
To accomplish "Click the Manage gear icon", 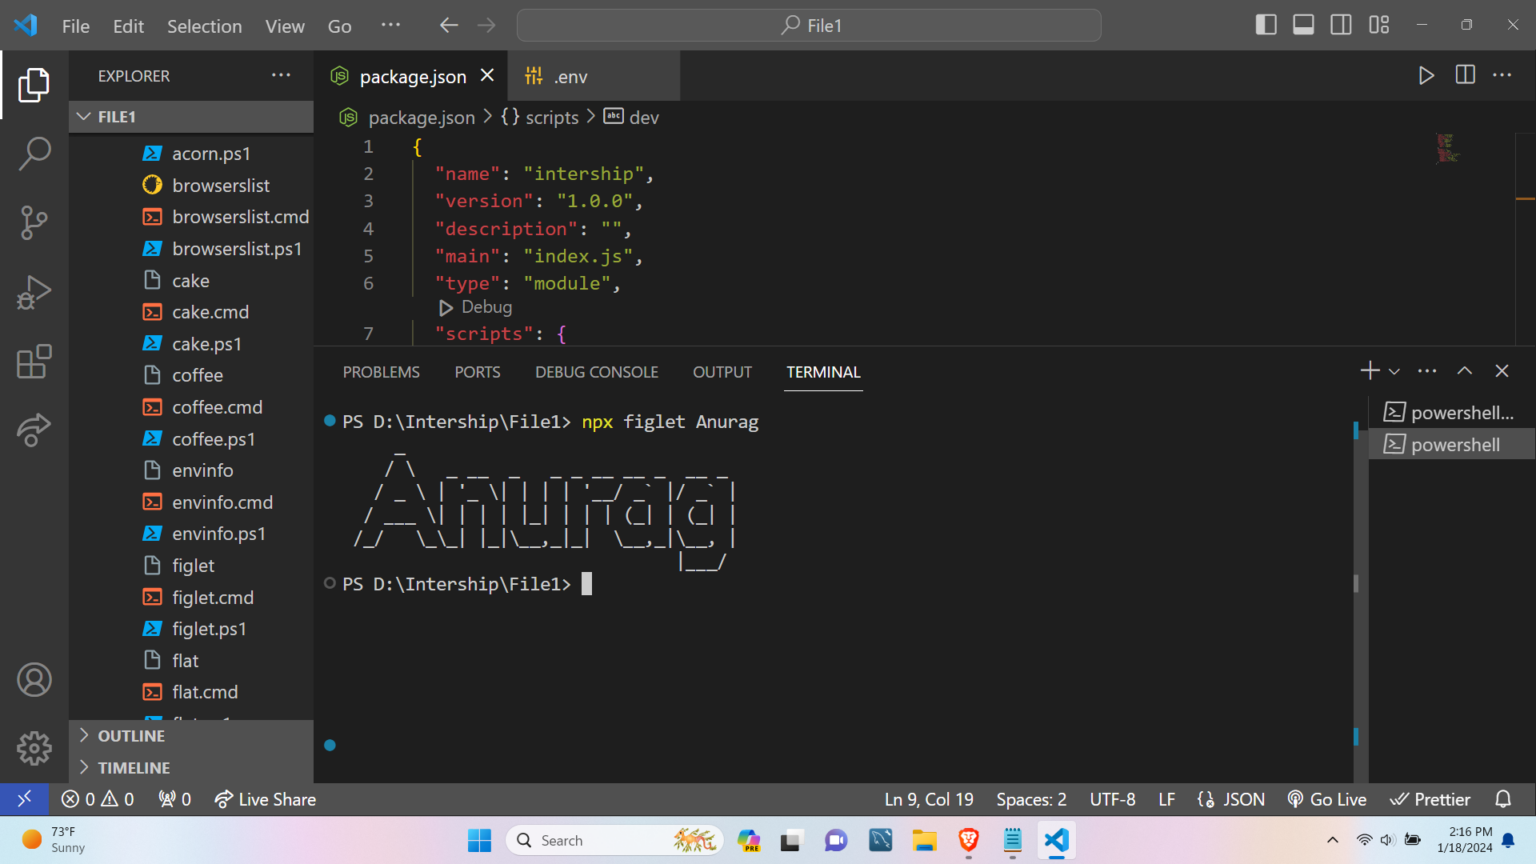I will [x=34, y=748].
